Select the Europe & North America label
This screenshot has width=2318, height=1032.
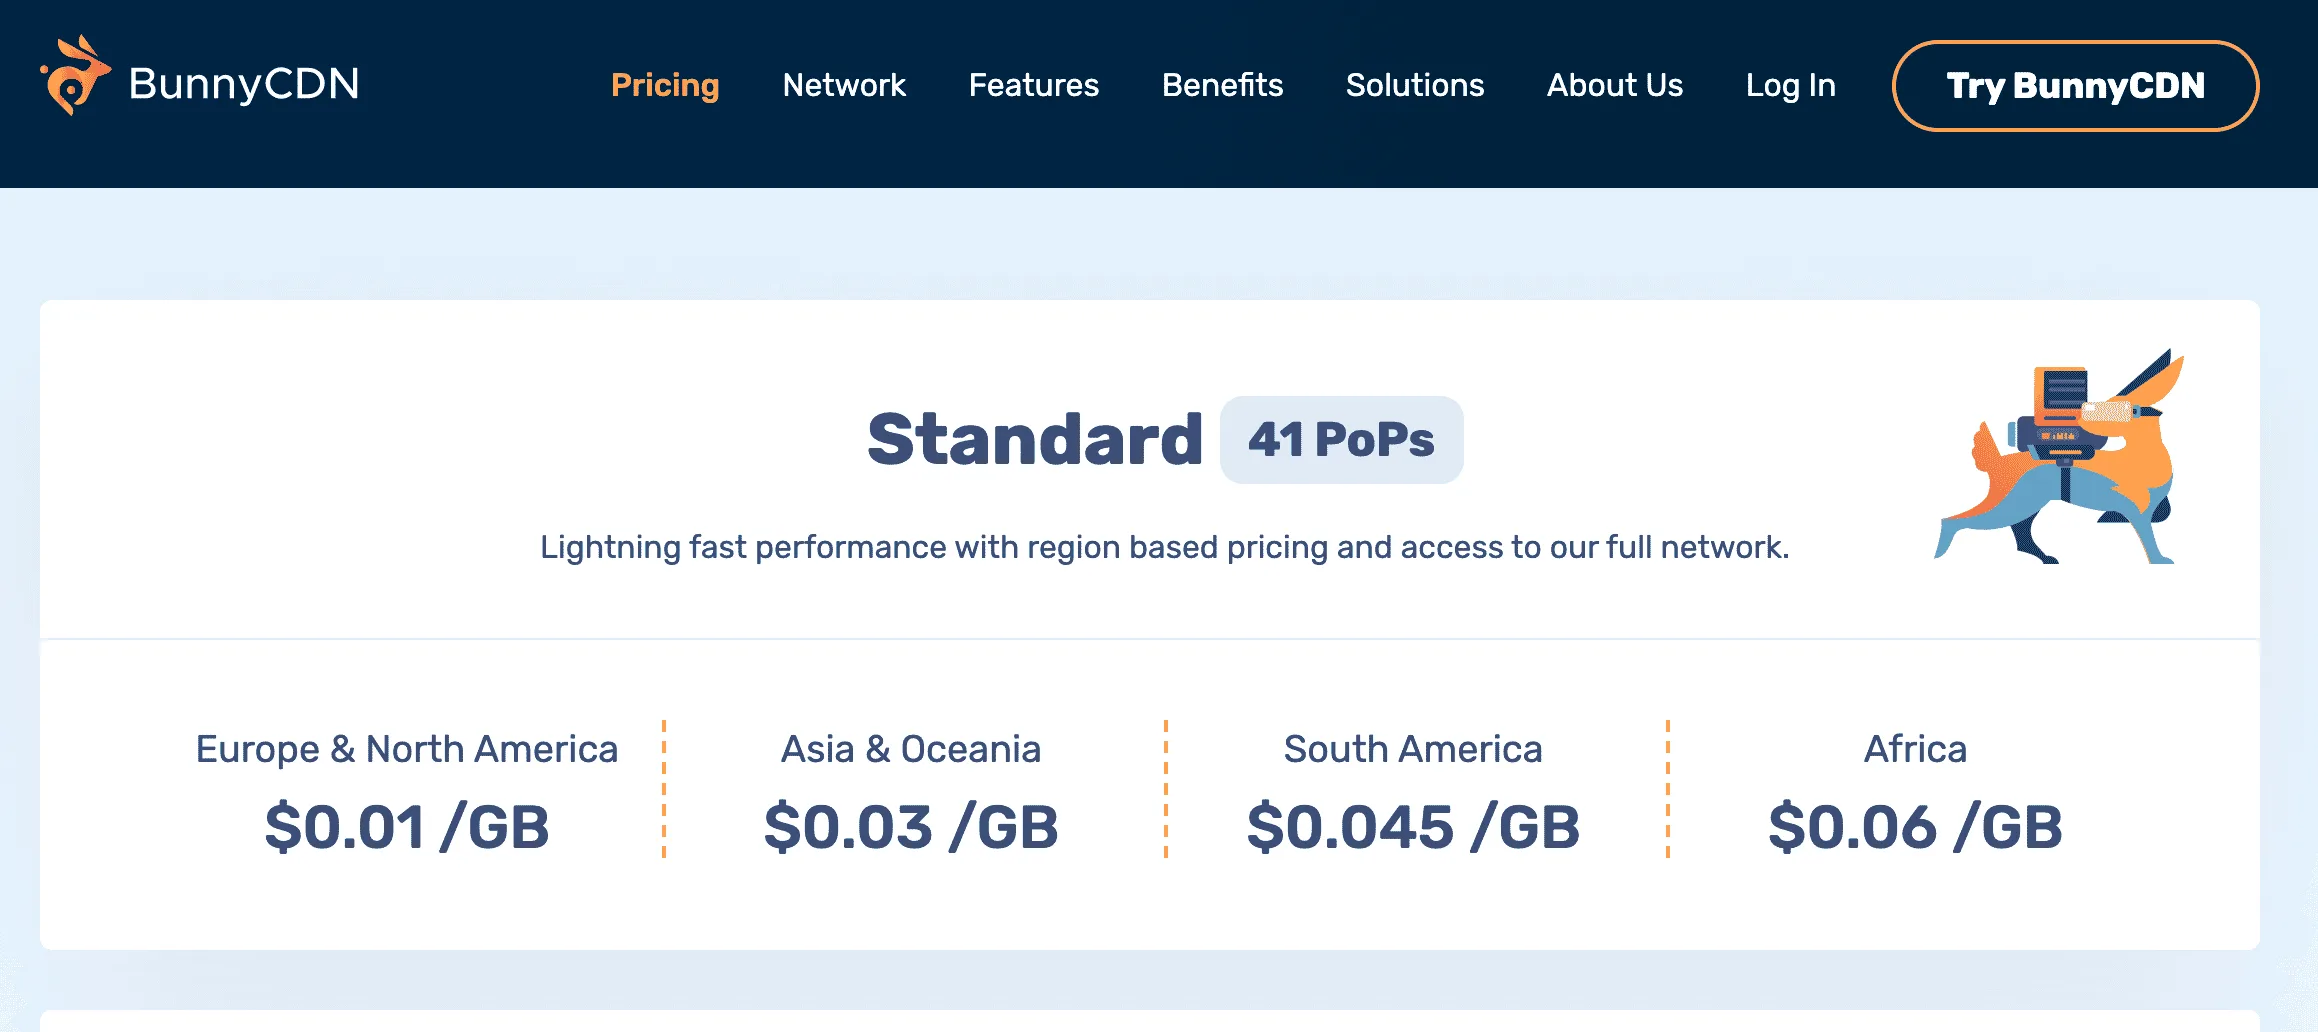407,749
